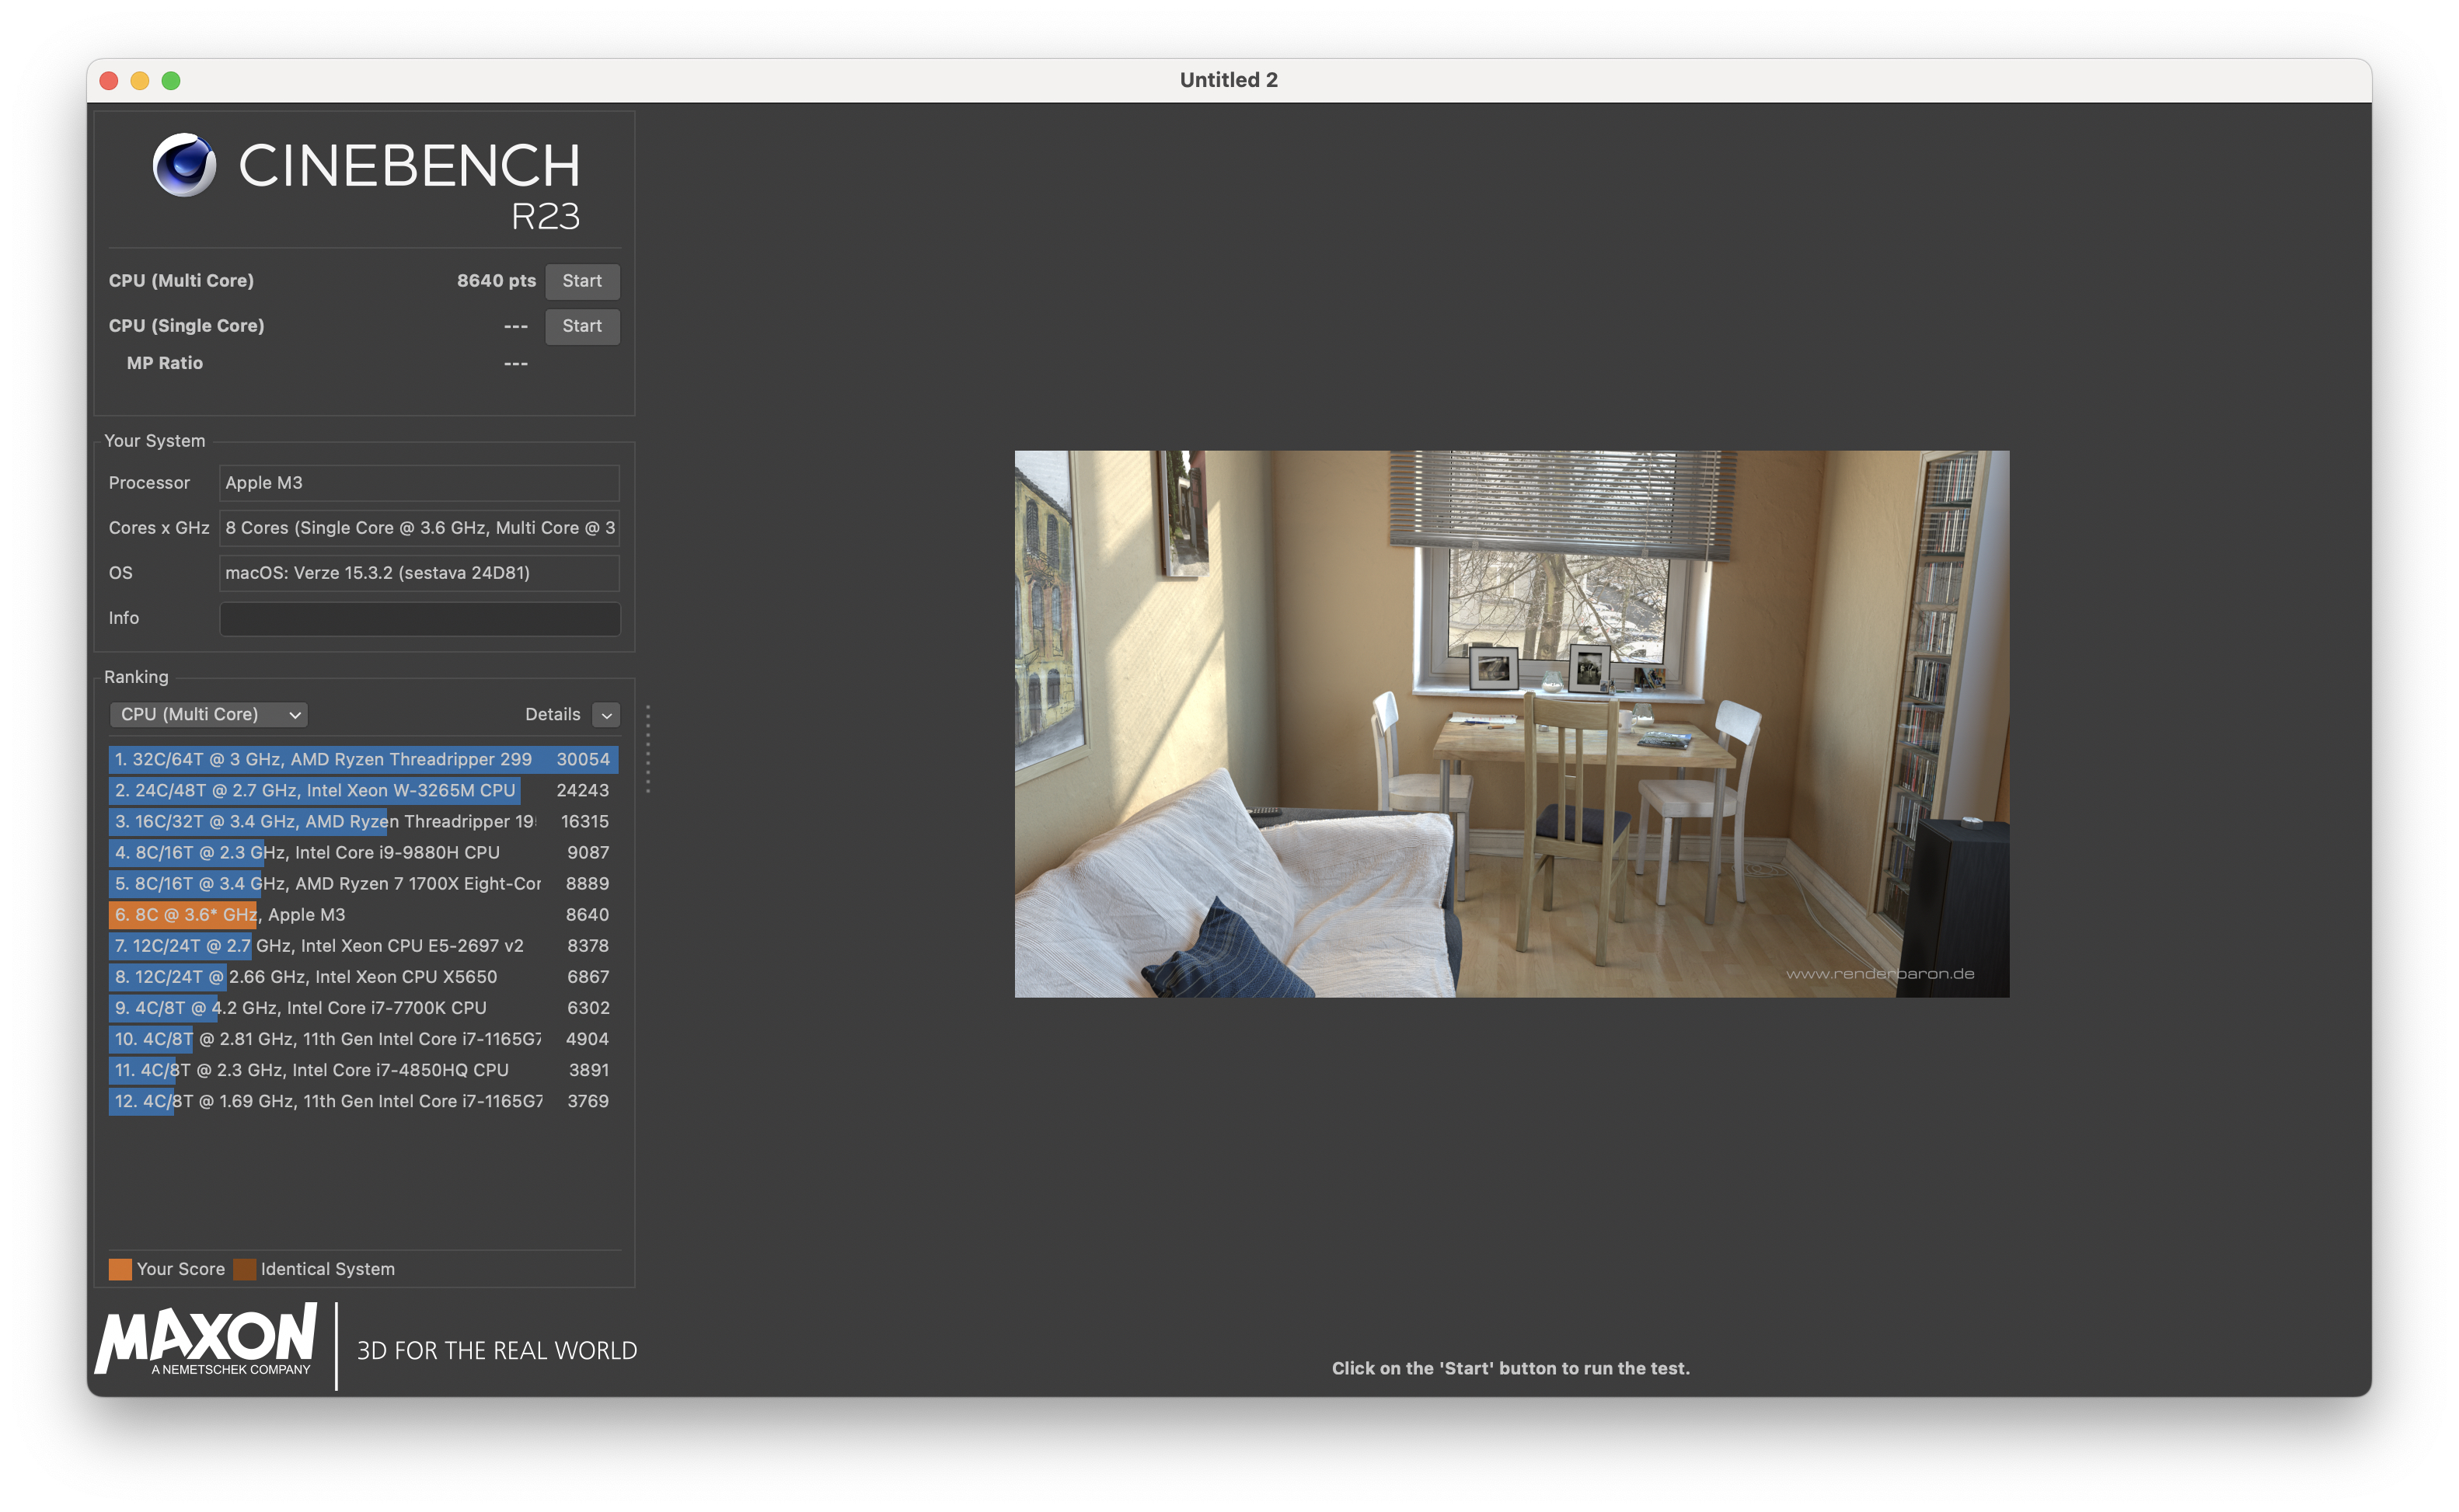Screen dimensions: 2459x1512
Task: Click the green fullscreen window button
Action: 171,80
